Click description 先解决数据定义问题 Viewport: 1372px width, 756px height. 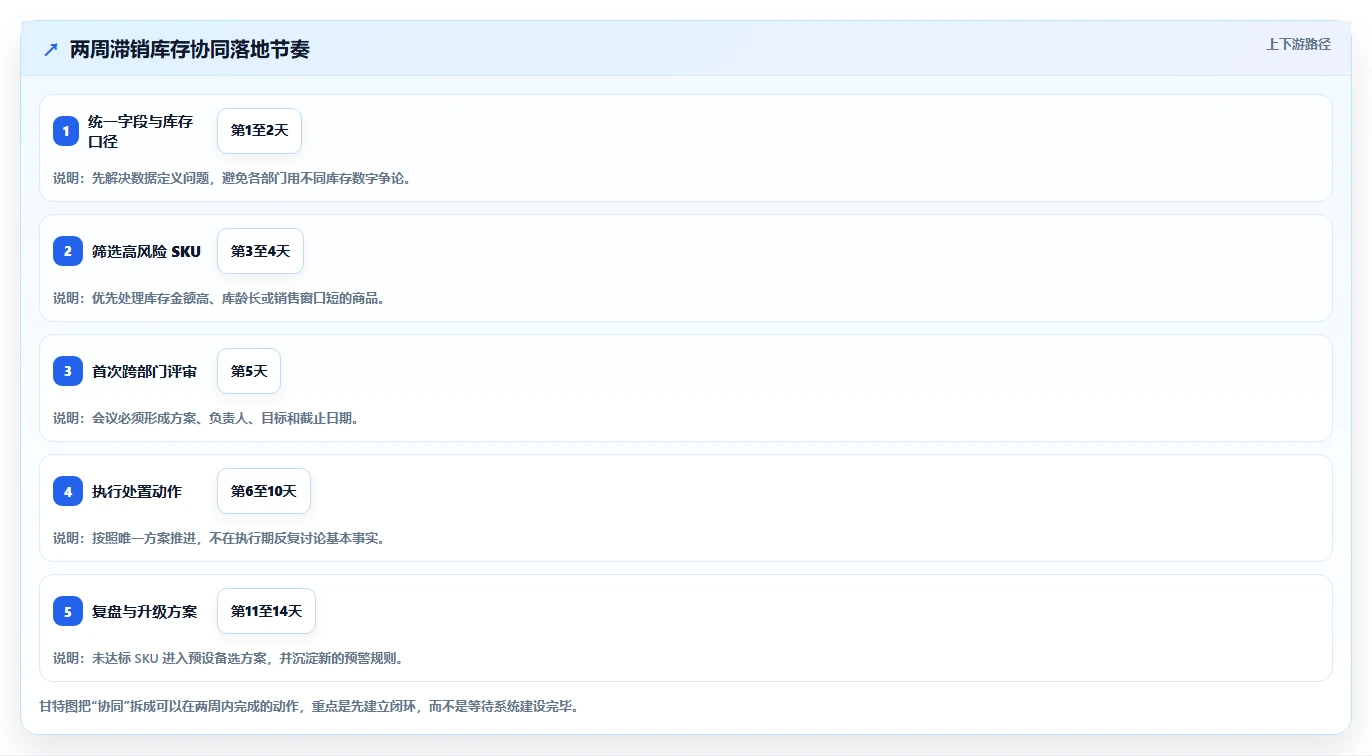232,178
